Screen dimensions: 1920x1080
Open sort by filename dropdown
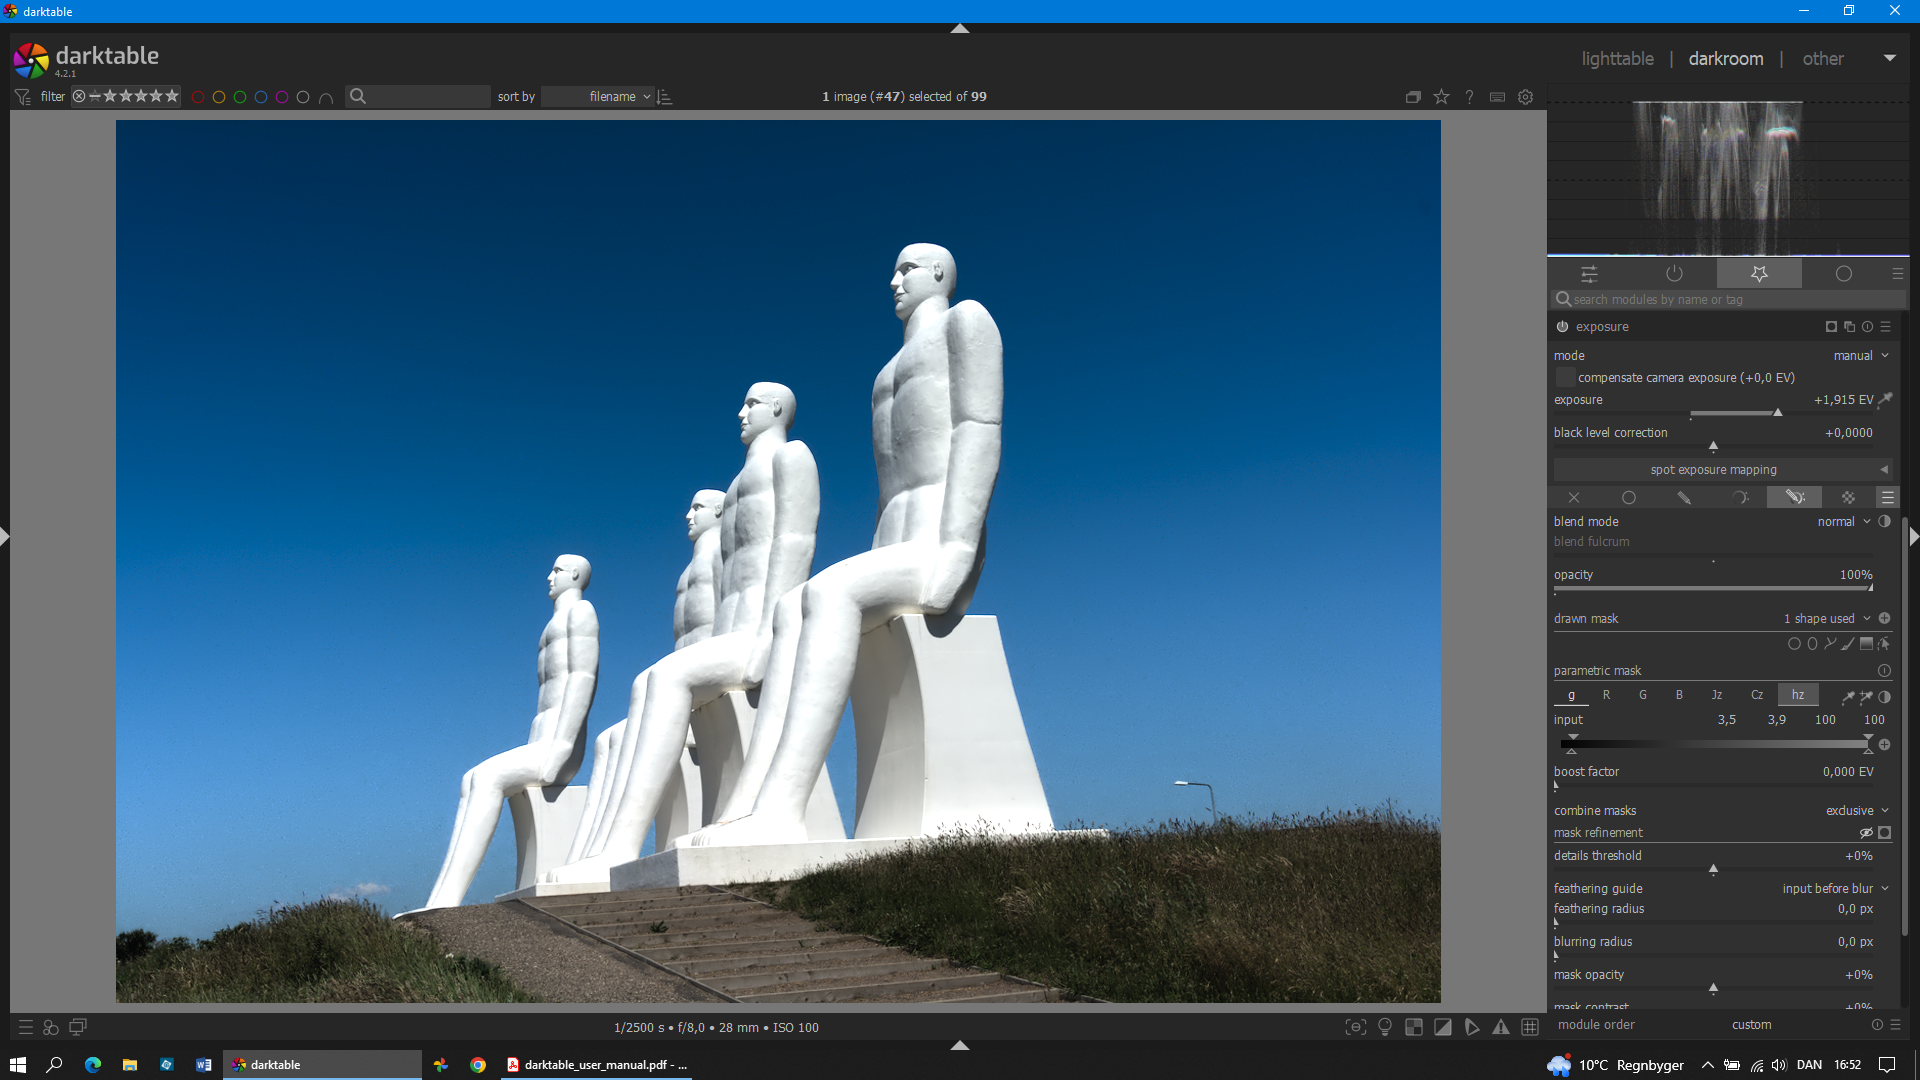pyautogui.click(x=599, y=97)
